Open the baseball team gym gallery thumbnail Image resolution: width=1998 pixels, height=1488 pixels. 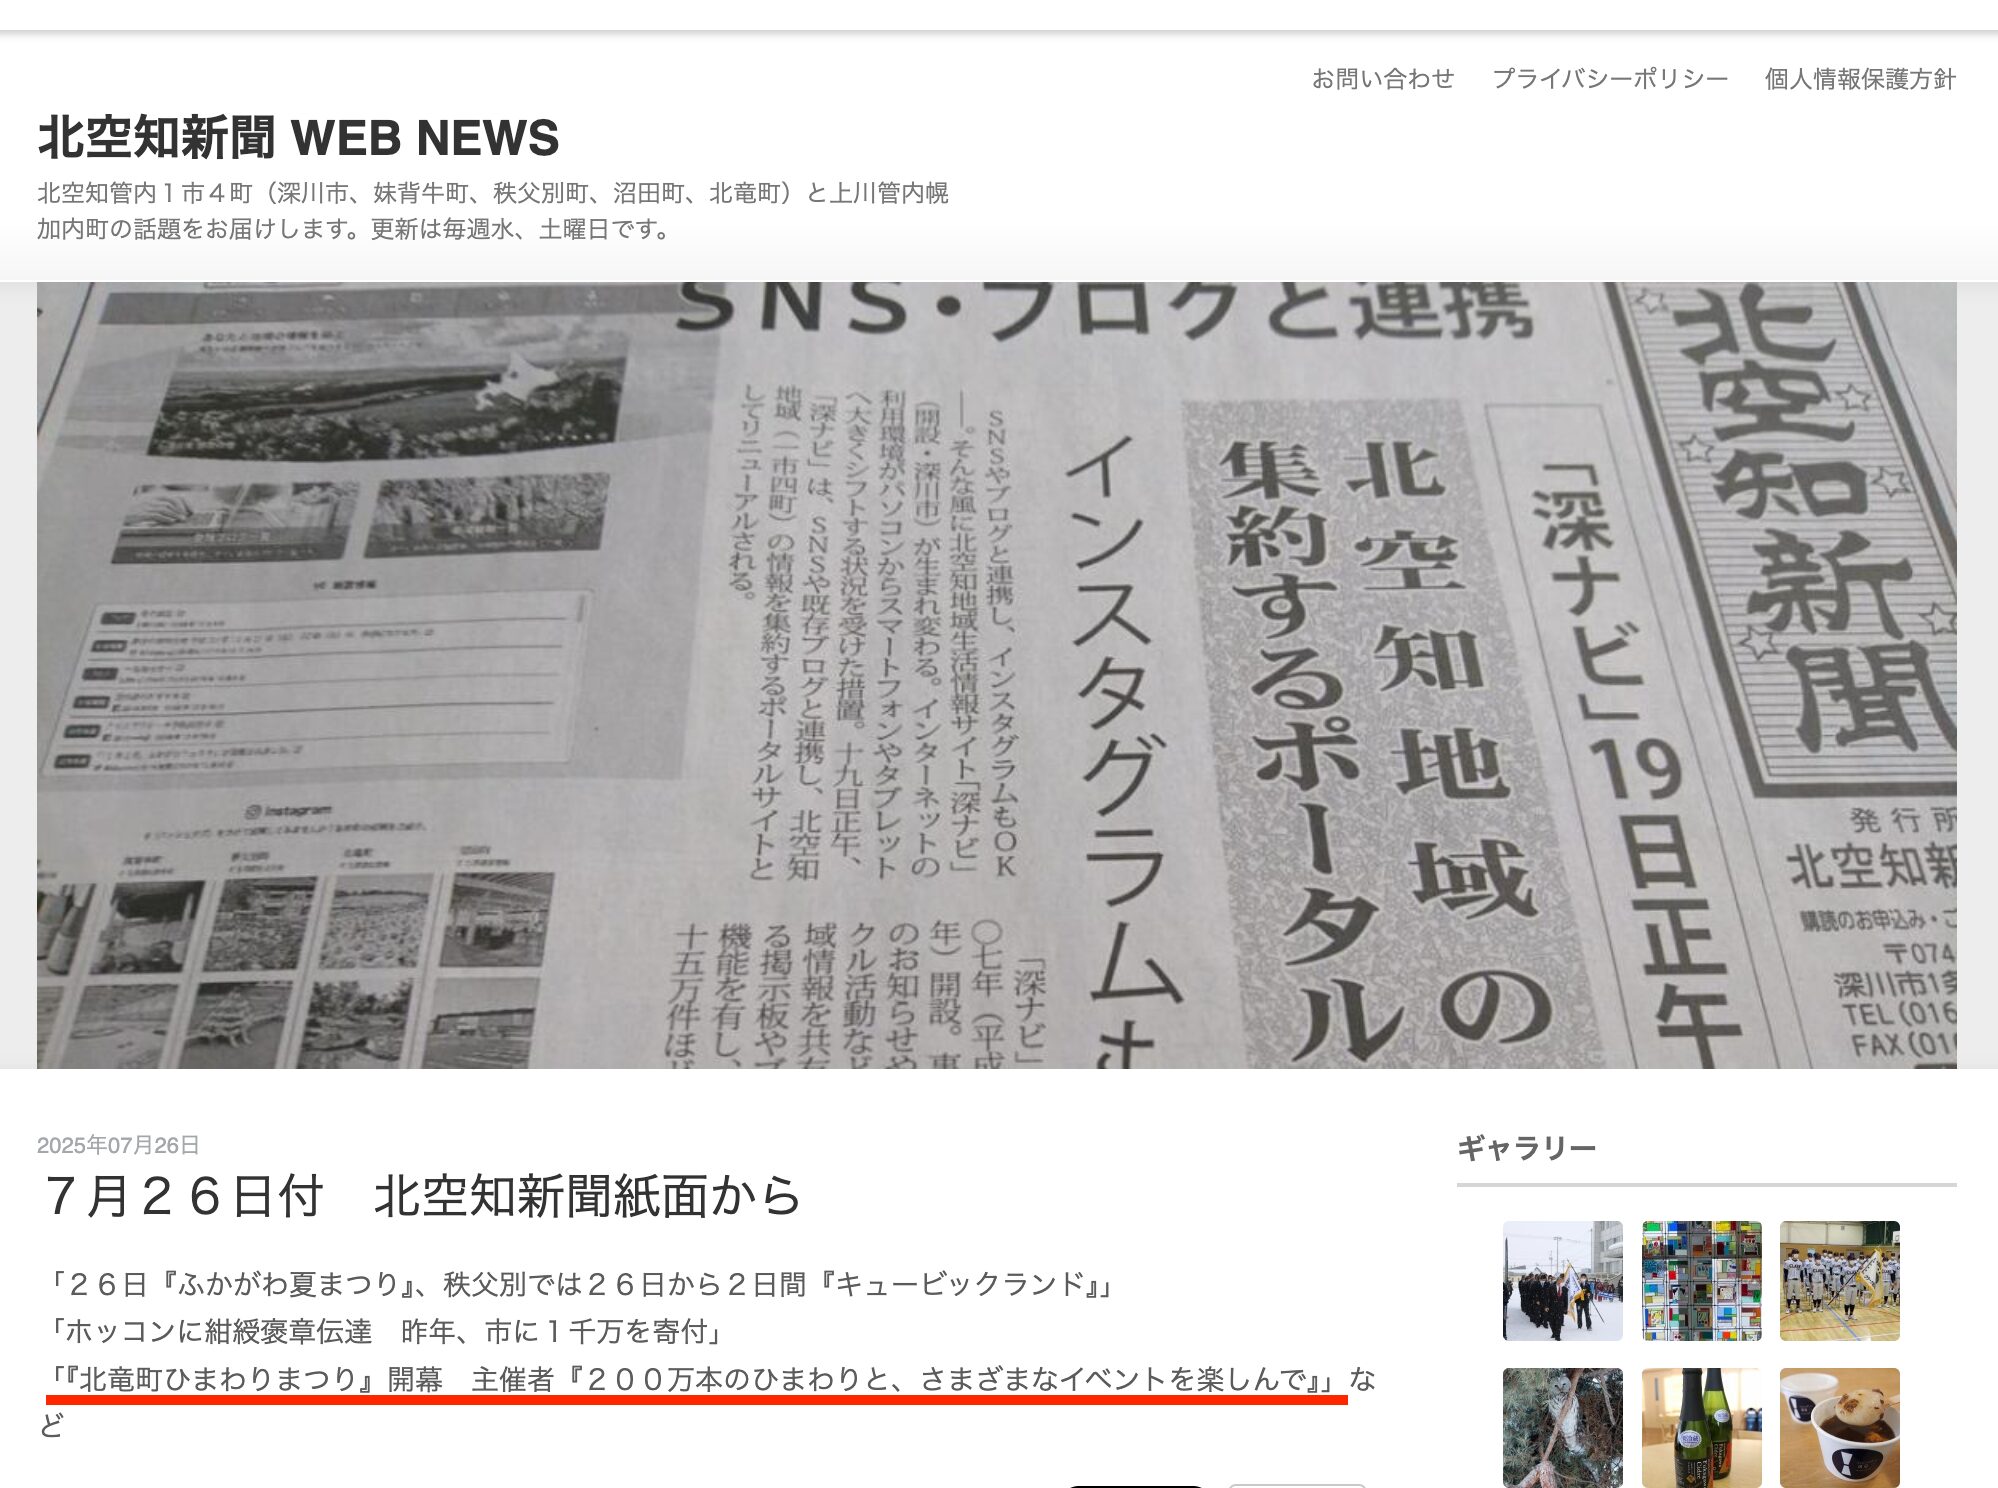click(1839, 1280)
